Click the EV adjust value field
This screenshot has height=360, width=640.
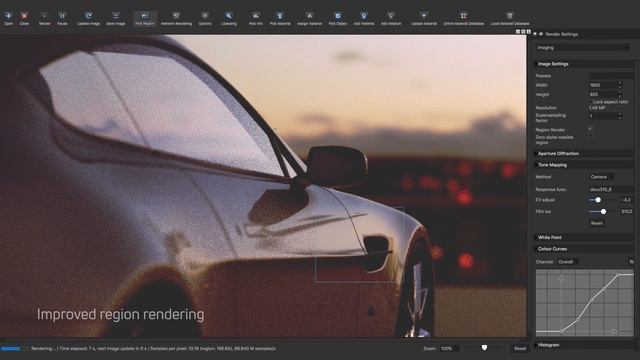[627, 200]
